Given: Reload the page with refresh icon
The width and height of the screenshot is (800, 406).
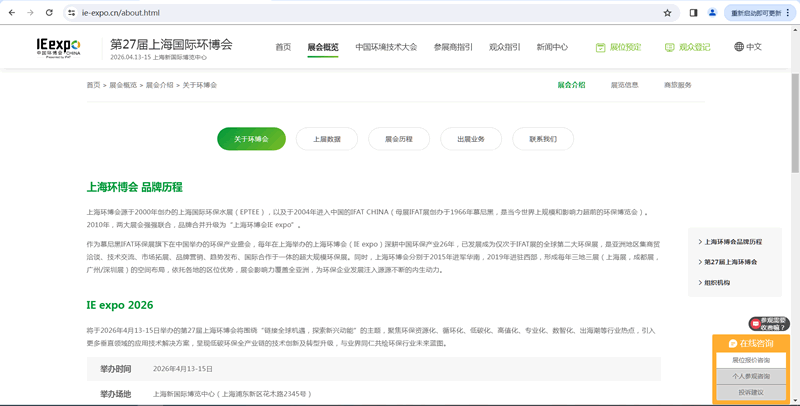Looking at the screenshot, I should pos(49,13).
